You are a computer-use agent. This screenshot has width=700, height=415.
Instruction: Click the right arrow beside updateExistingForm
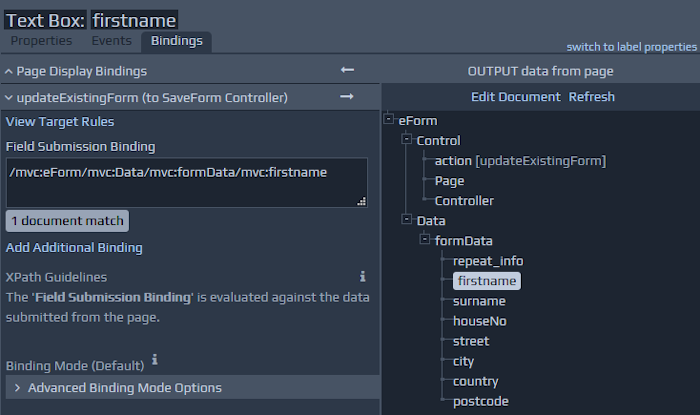click(347, 96)
